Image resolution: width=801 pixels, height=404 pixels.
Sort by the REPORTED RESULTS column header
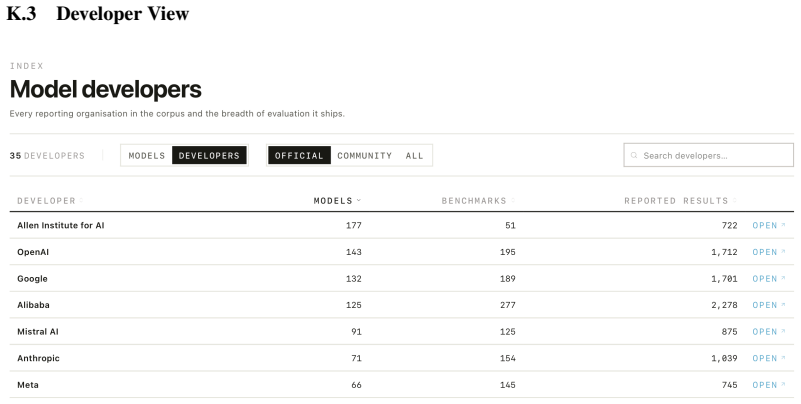tap(680, 201)
